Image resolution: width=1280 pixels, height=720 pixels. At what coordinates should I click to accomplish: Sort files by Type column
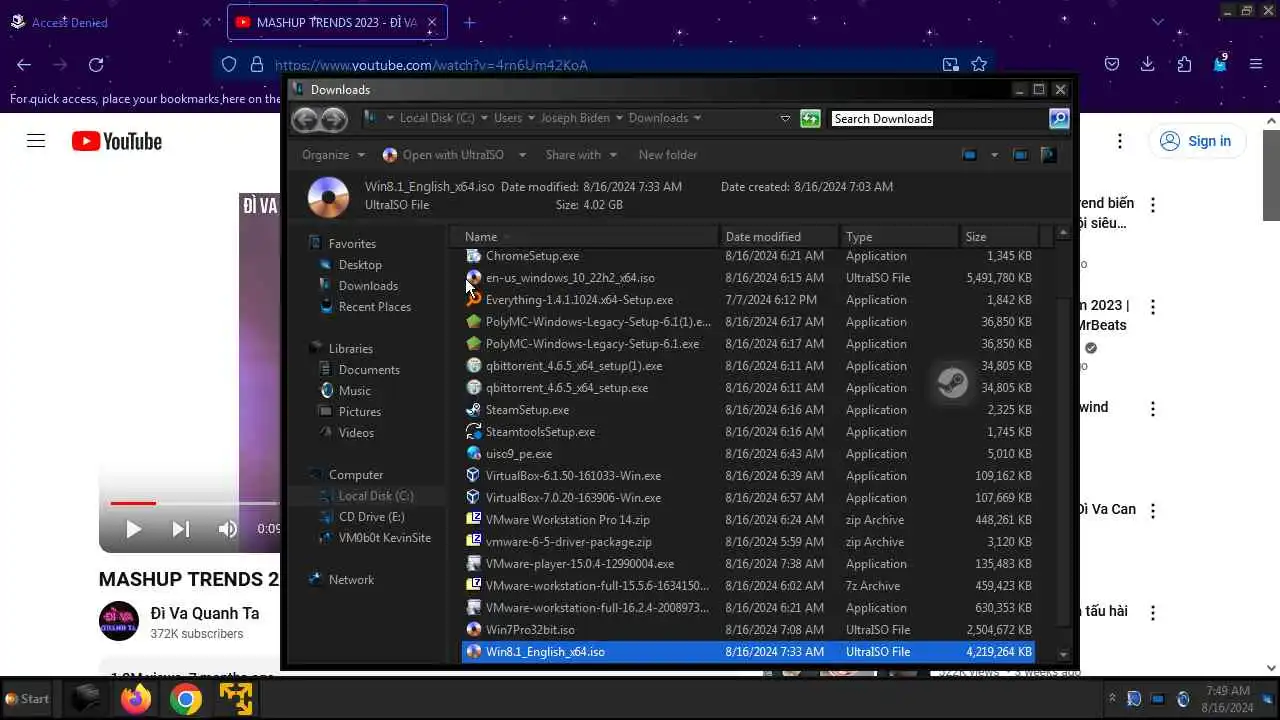(x=899, y=237)
